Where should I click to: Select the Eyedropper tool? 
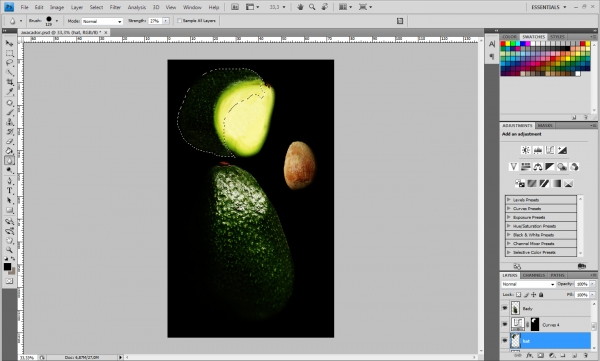pos(9,91)
